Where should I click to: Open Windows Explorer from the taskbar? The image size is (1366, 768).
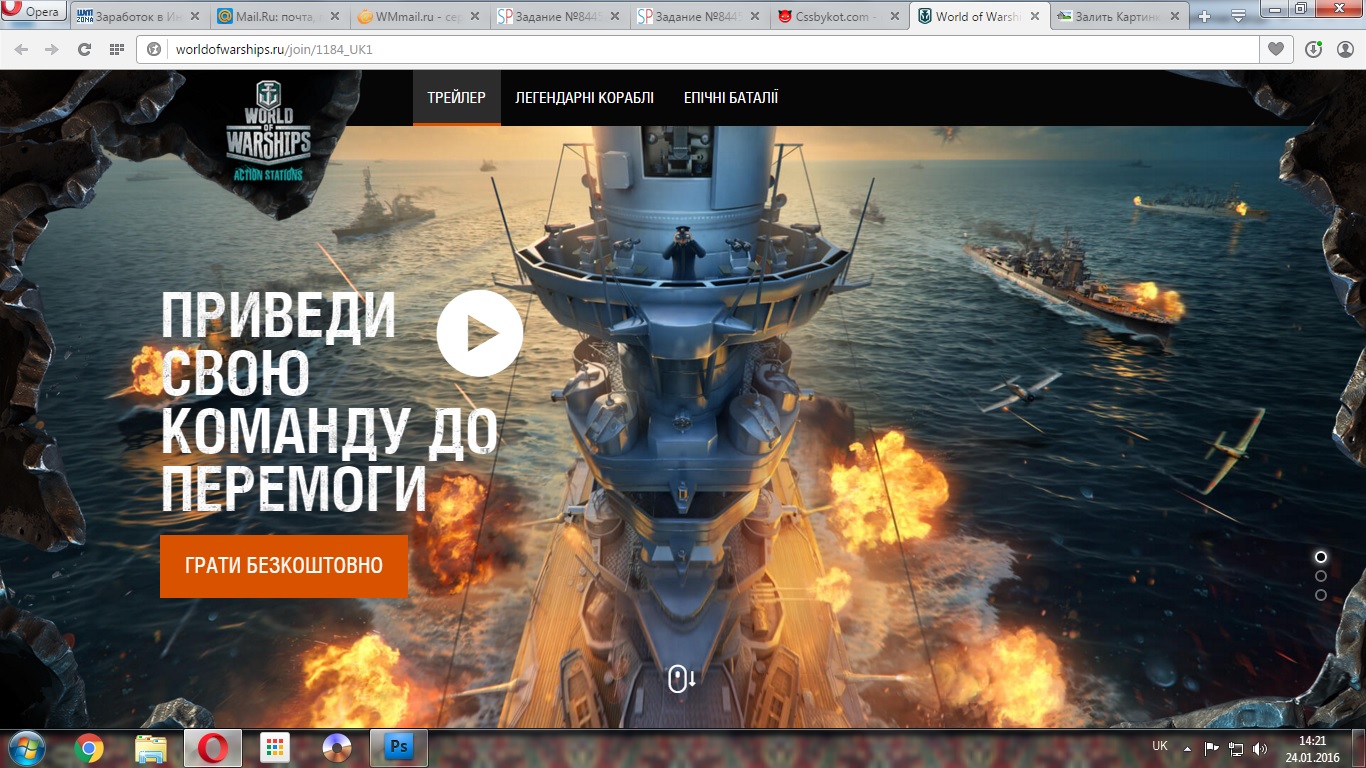pyautogui.click(x=151, y=748)
